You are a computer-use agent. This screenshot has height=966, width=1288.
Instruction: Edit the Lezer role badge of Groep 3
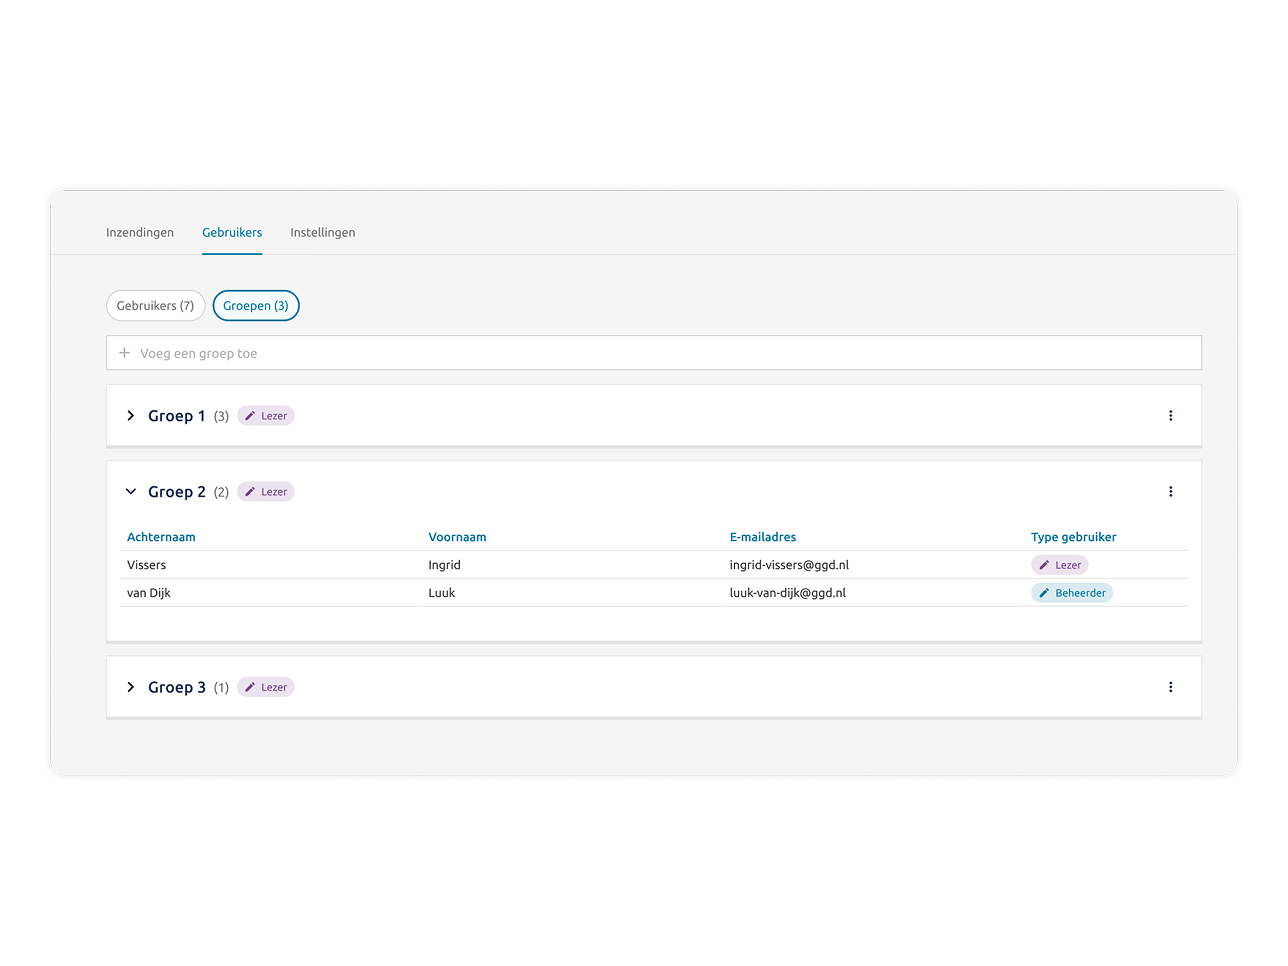266,687
